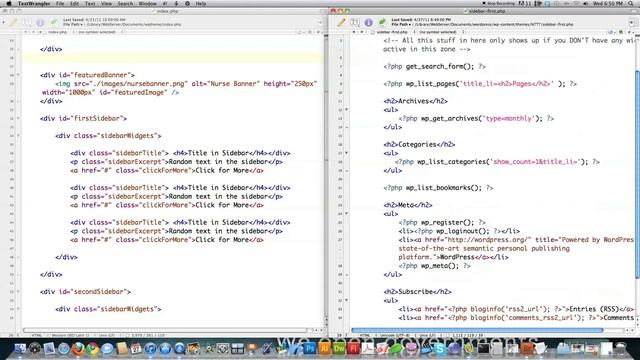
Task: Open Adobe Acrobat from the Dock
Action: pos(367,349)
